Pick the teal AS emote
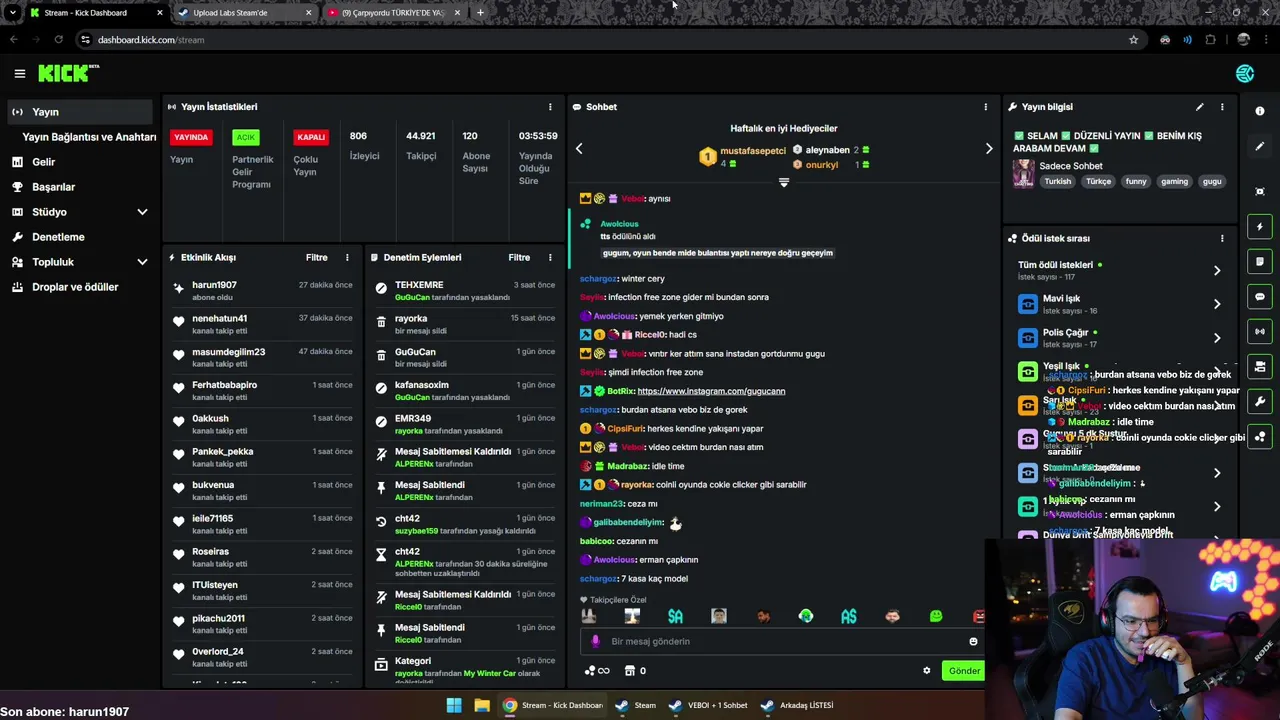Image resolution: width=1280 pixels, height=720 pixels. (849, 617)
